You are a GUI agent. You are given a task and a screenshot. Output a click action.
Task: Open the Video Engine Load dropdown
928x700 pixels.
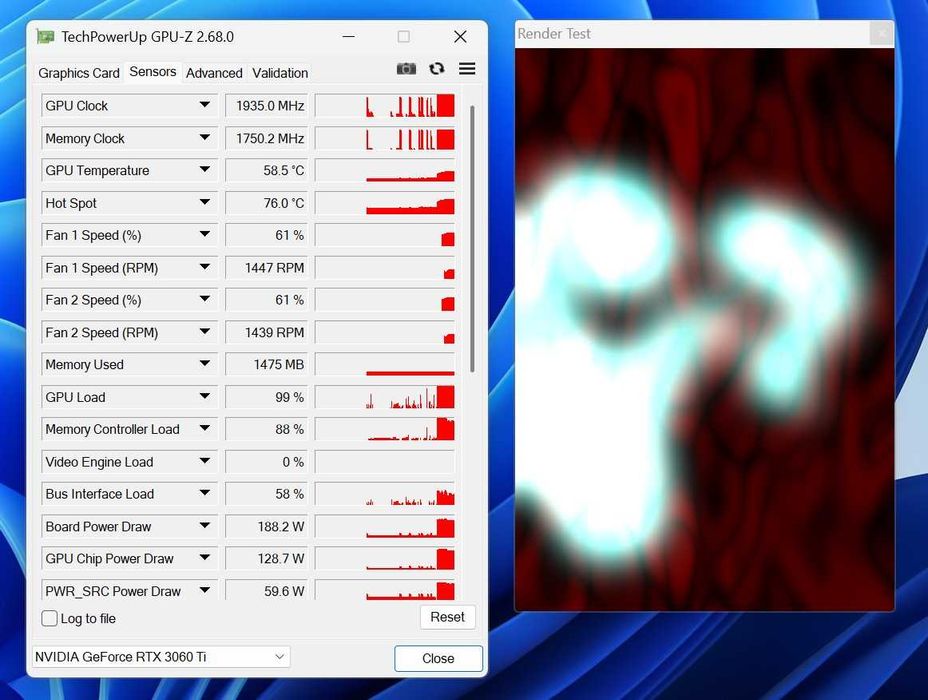click(x=205, y=460)
